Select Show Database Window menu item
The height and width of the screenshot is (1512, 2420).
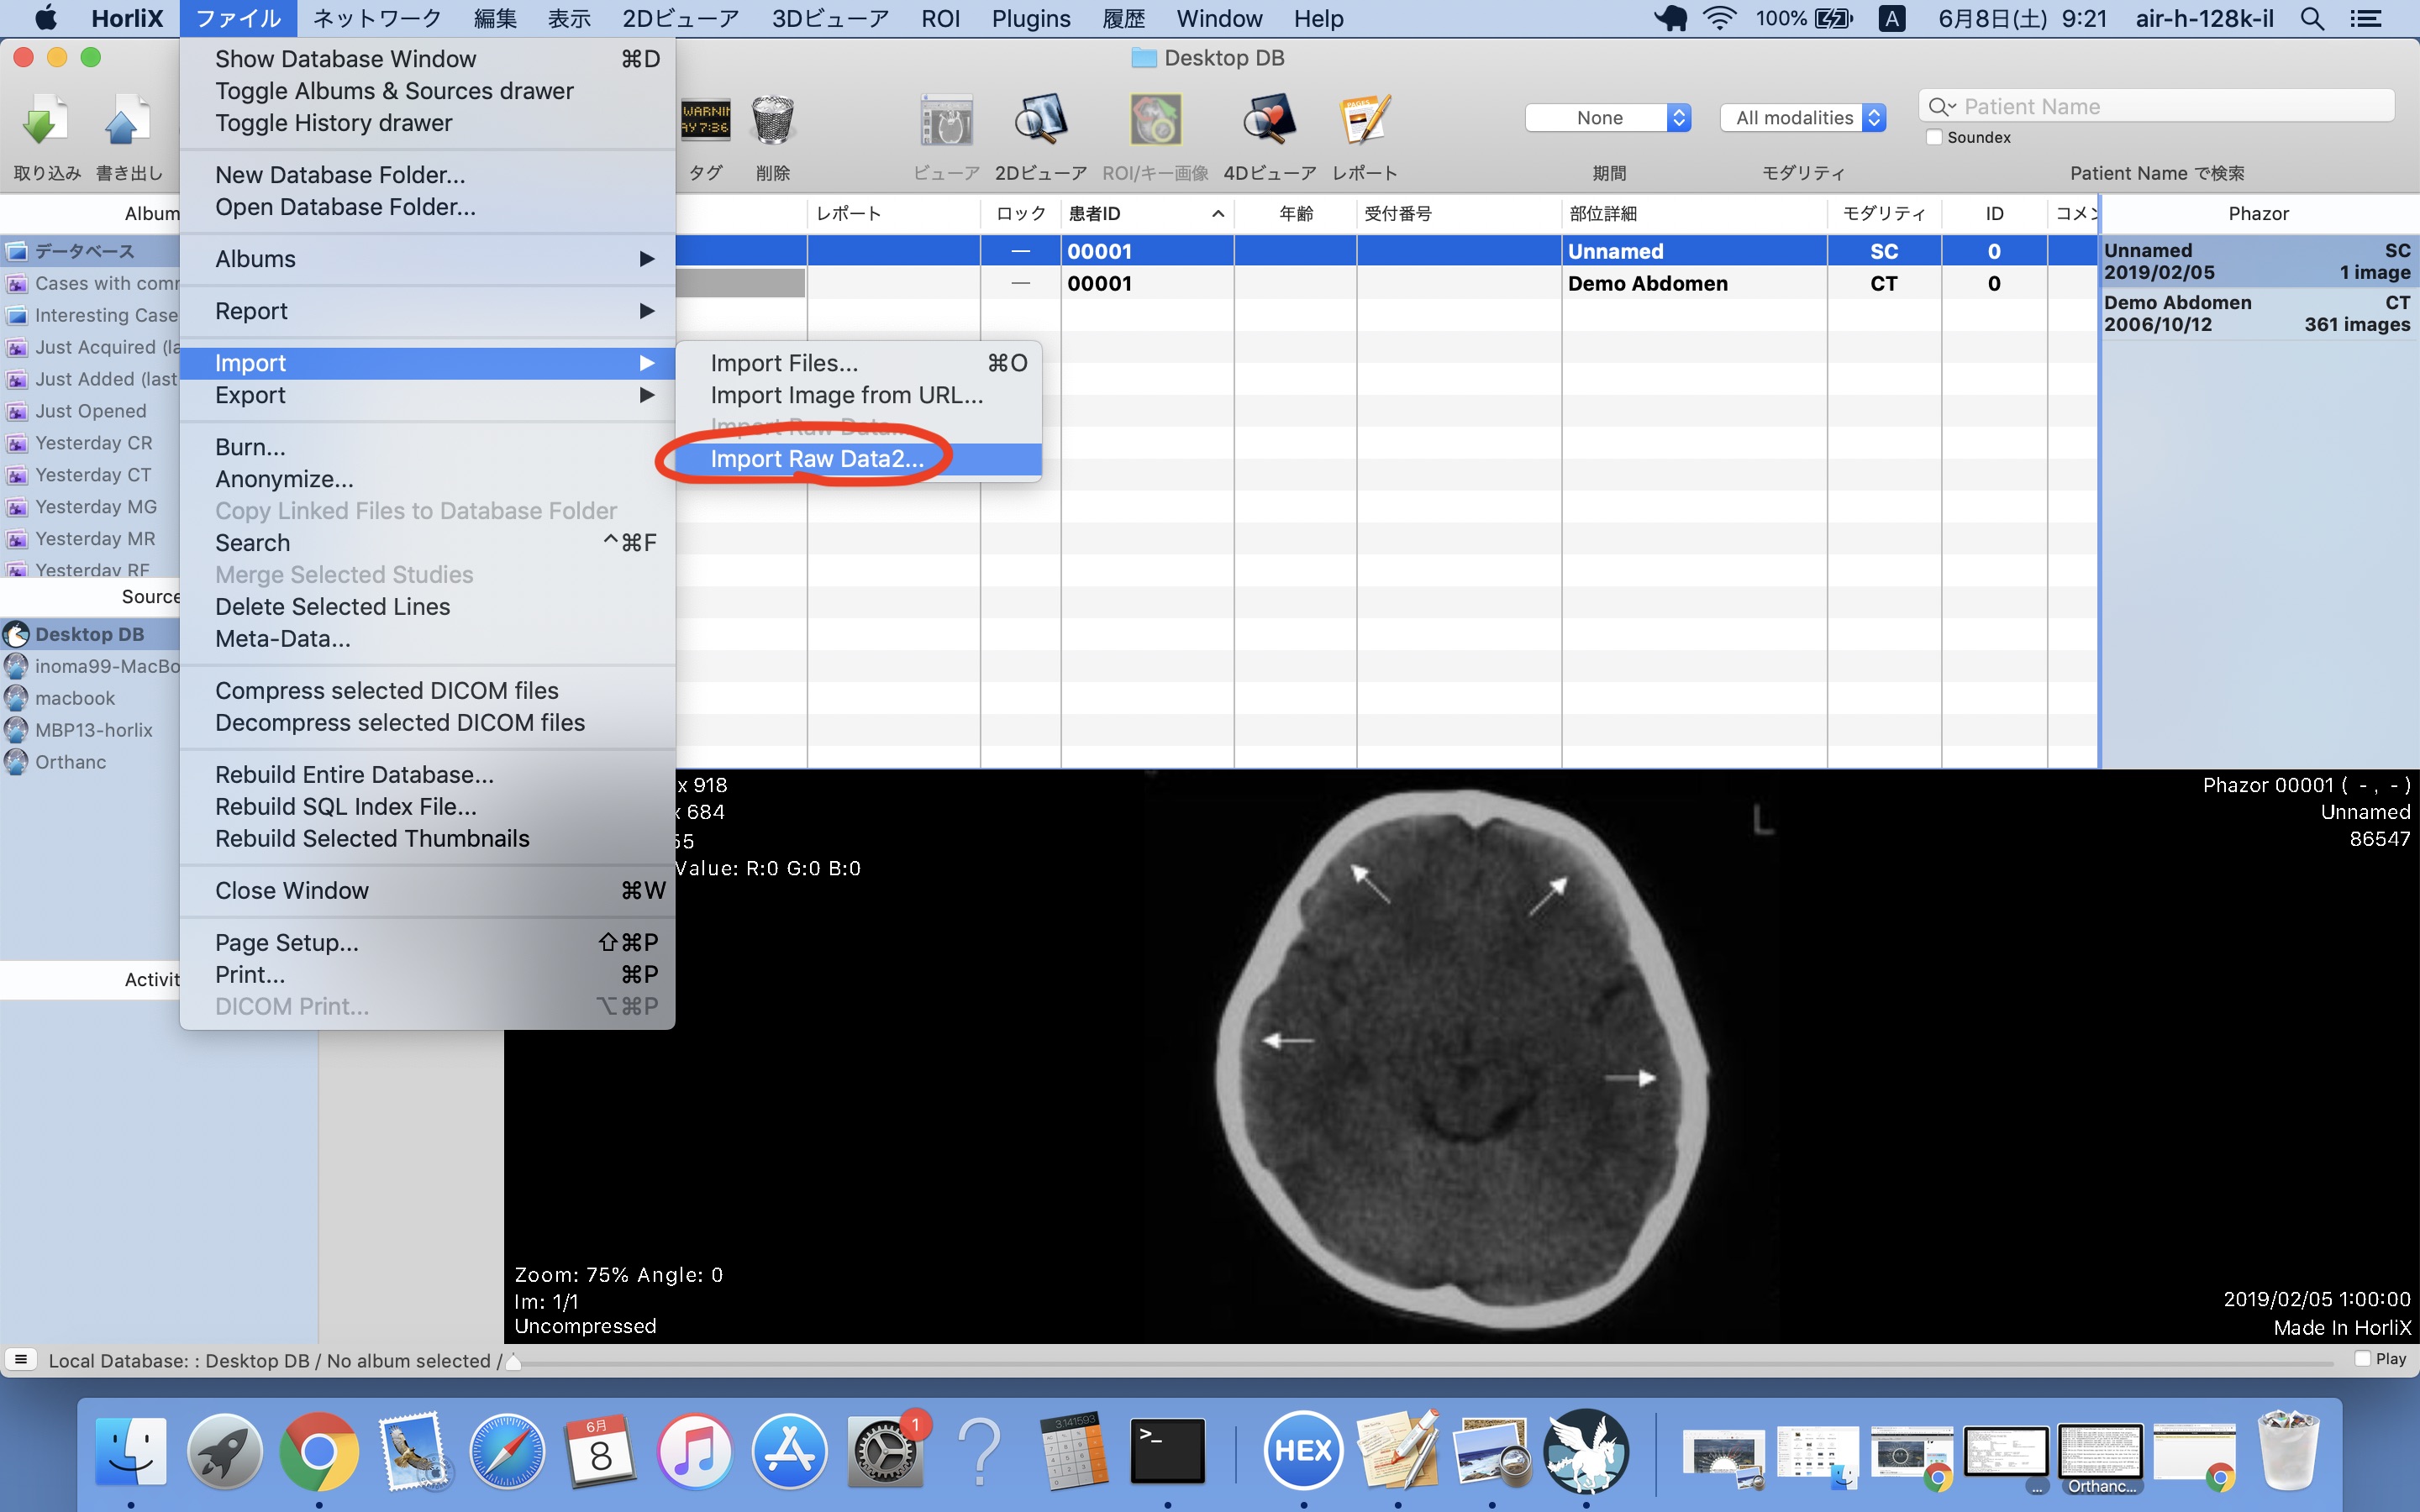tap(428, 59)
